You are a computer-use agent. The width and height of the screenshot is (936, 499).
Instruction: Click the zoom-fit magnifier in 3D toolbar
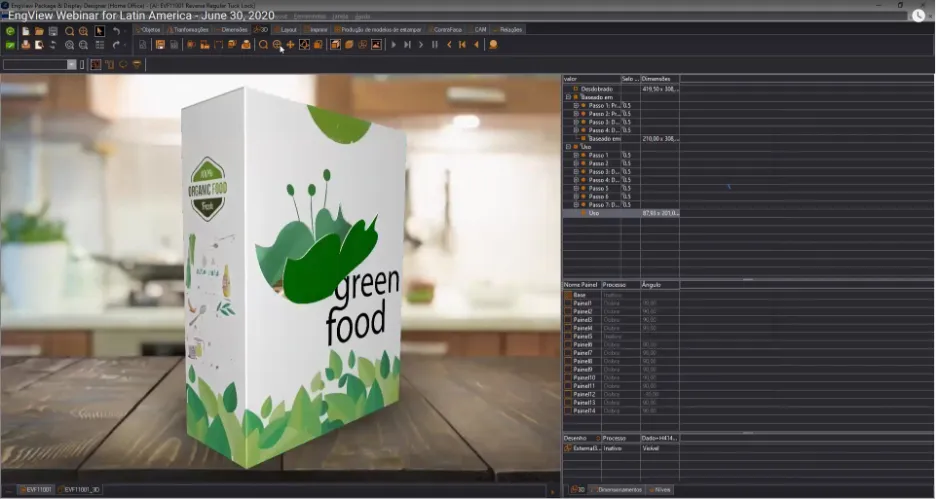263,45
